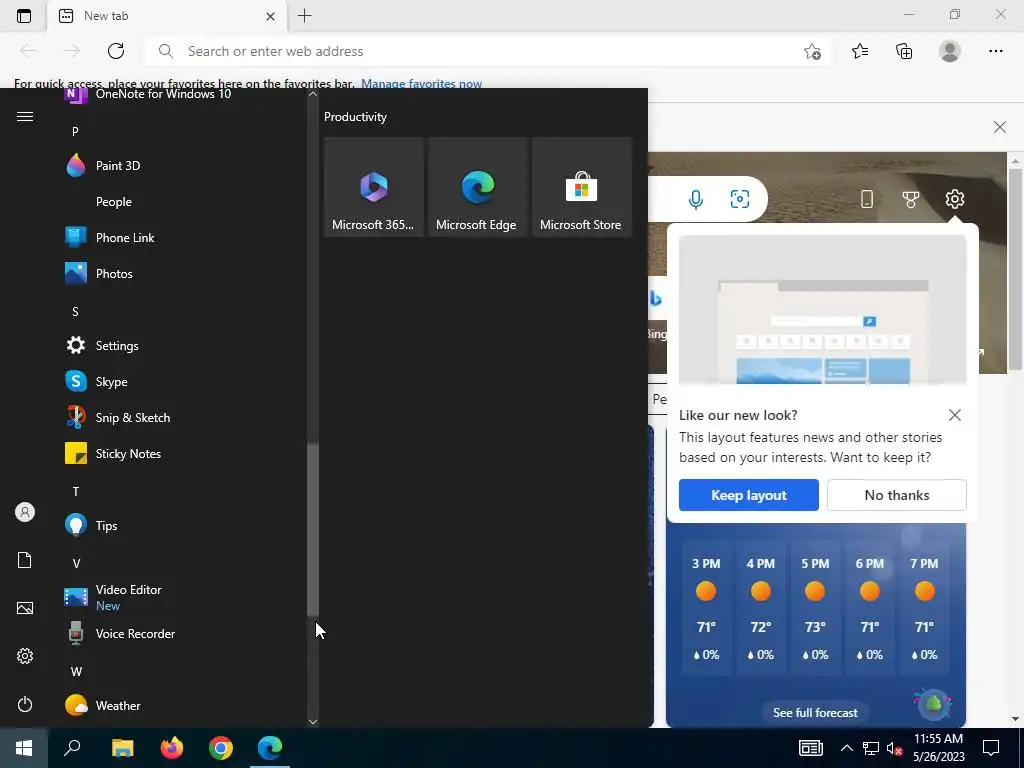Click the Microsoft 365 tile
Viewport: 1024px width, 768px height.
pos(374,187)
